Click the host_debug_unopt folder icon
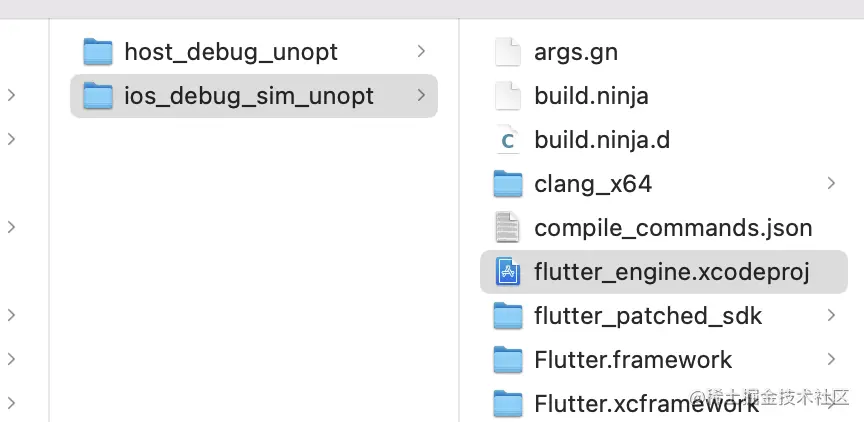864x422 pixels. point(98,51)
